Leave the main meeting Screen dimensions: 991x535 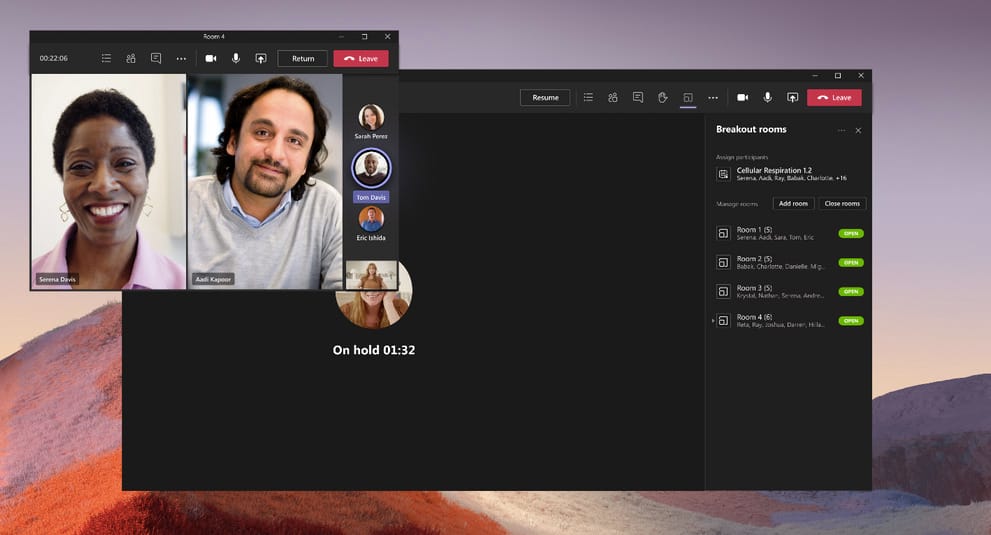[834, 97]
